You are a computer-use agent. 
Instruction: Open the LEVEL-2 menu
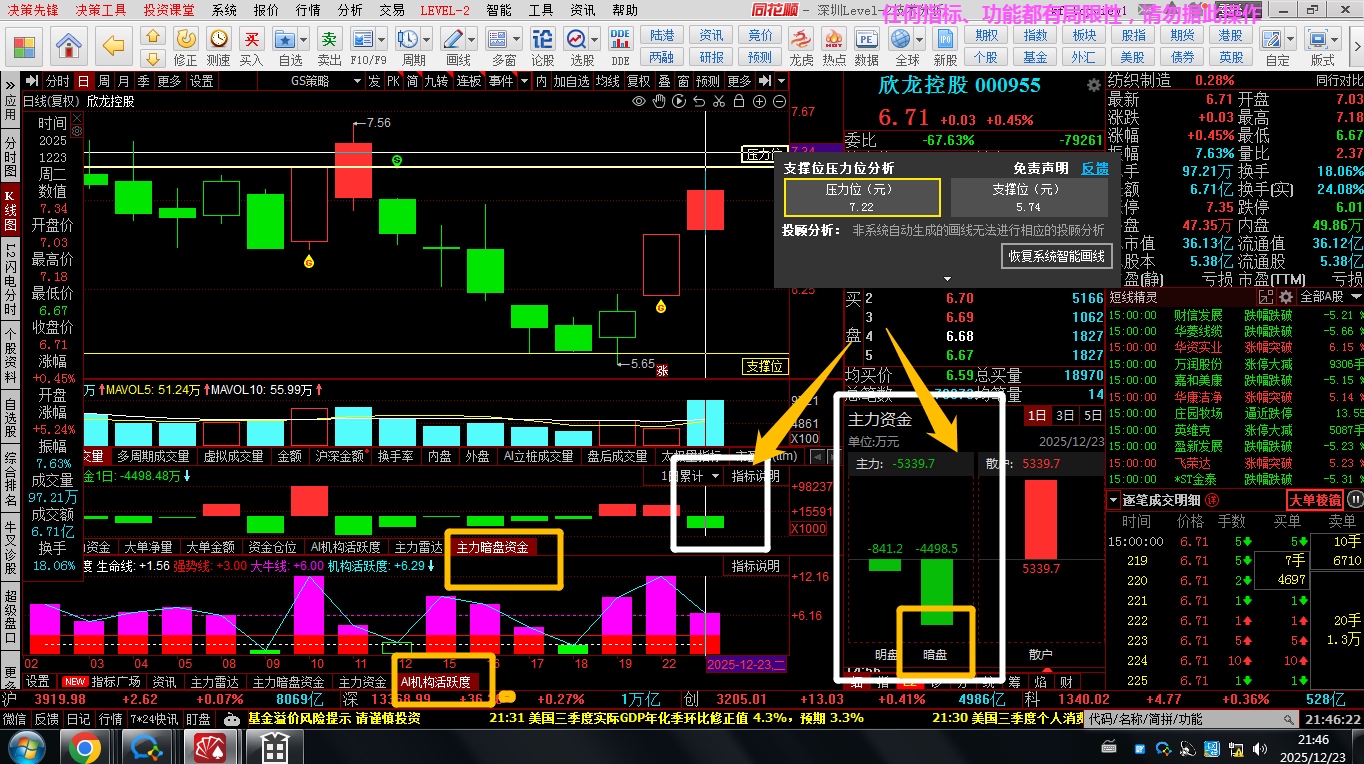(x=445, y=10)
